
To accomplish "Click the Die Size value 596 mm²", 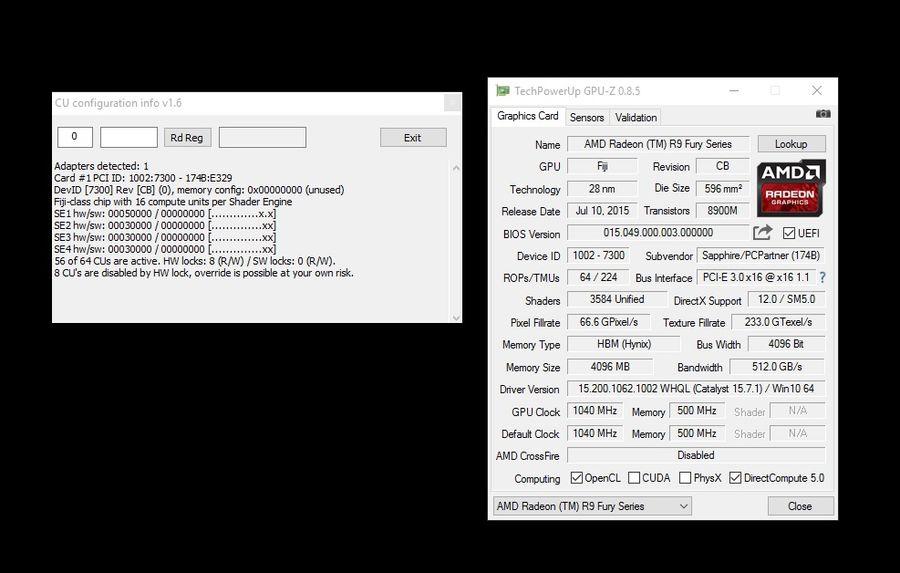I will pyautogui.click(x=723, y=188).
